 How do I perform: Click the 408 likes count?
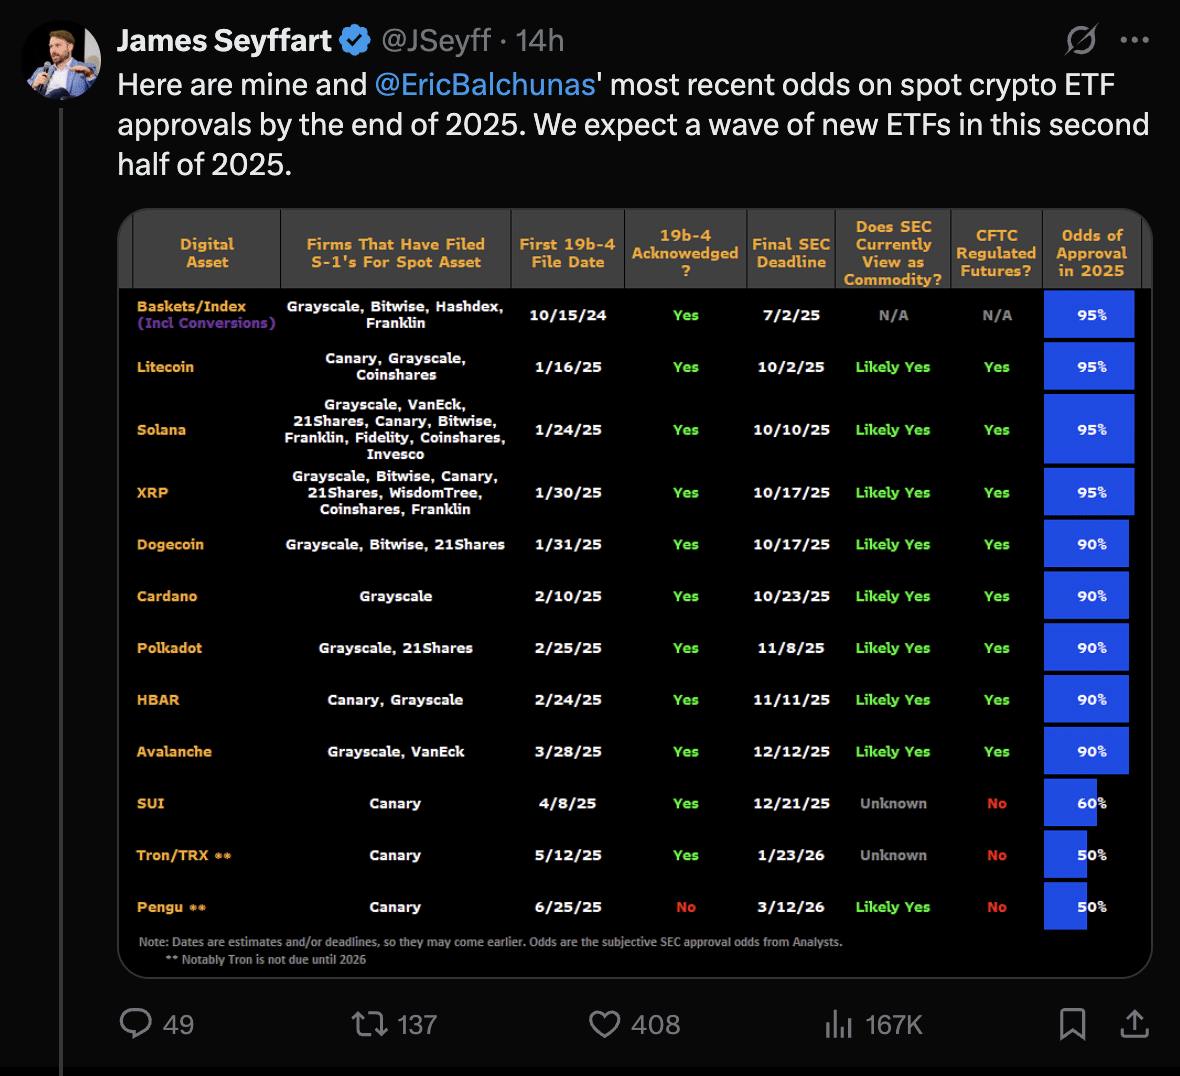[655, 1025]
